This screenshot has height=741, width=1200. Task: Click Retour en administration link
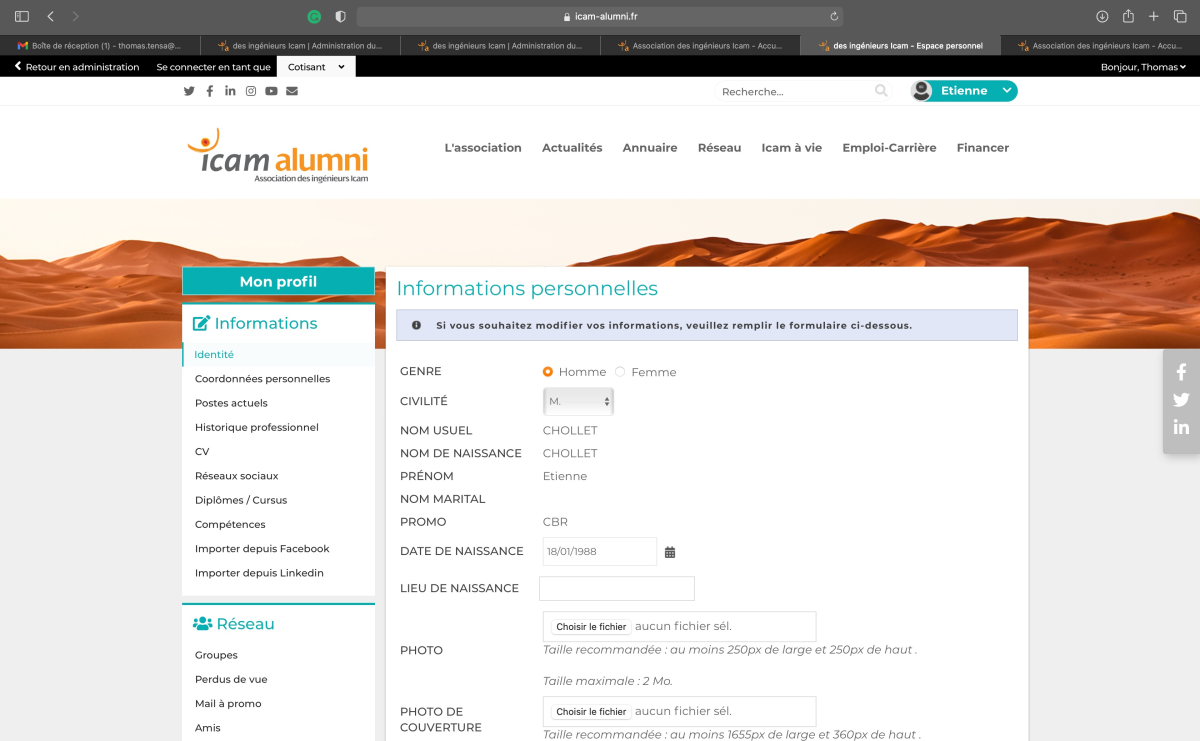(x=77, y=67)
